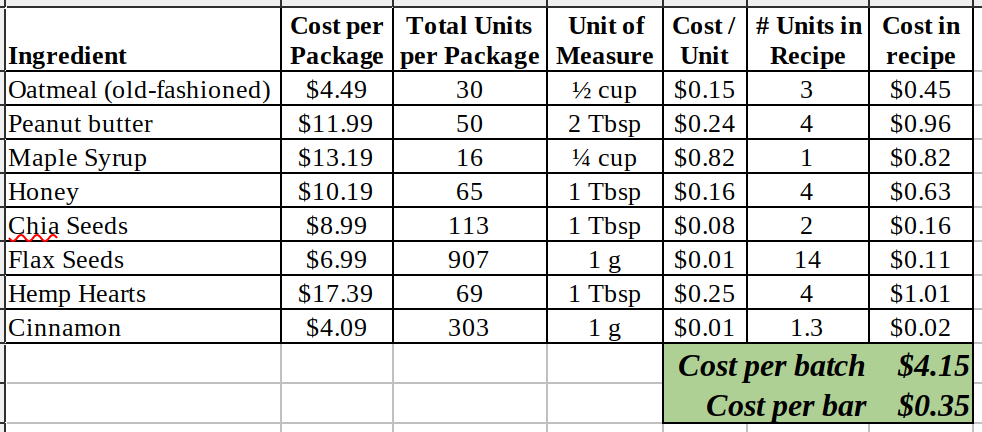Select the Oatmeal (old-fashioned) cell
Viewport: 982px width, 432px height.
pyautogui.click(x=143, y=89)
